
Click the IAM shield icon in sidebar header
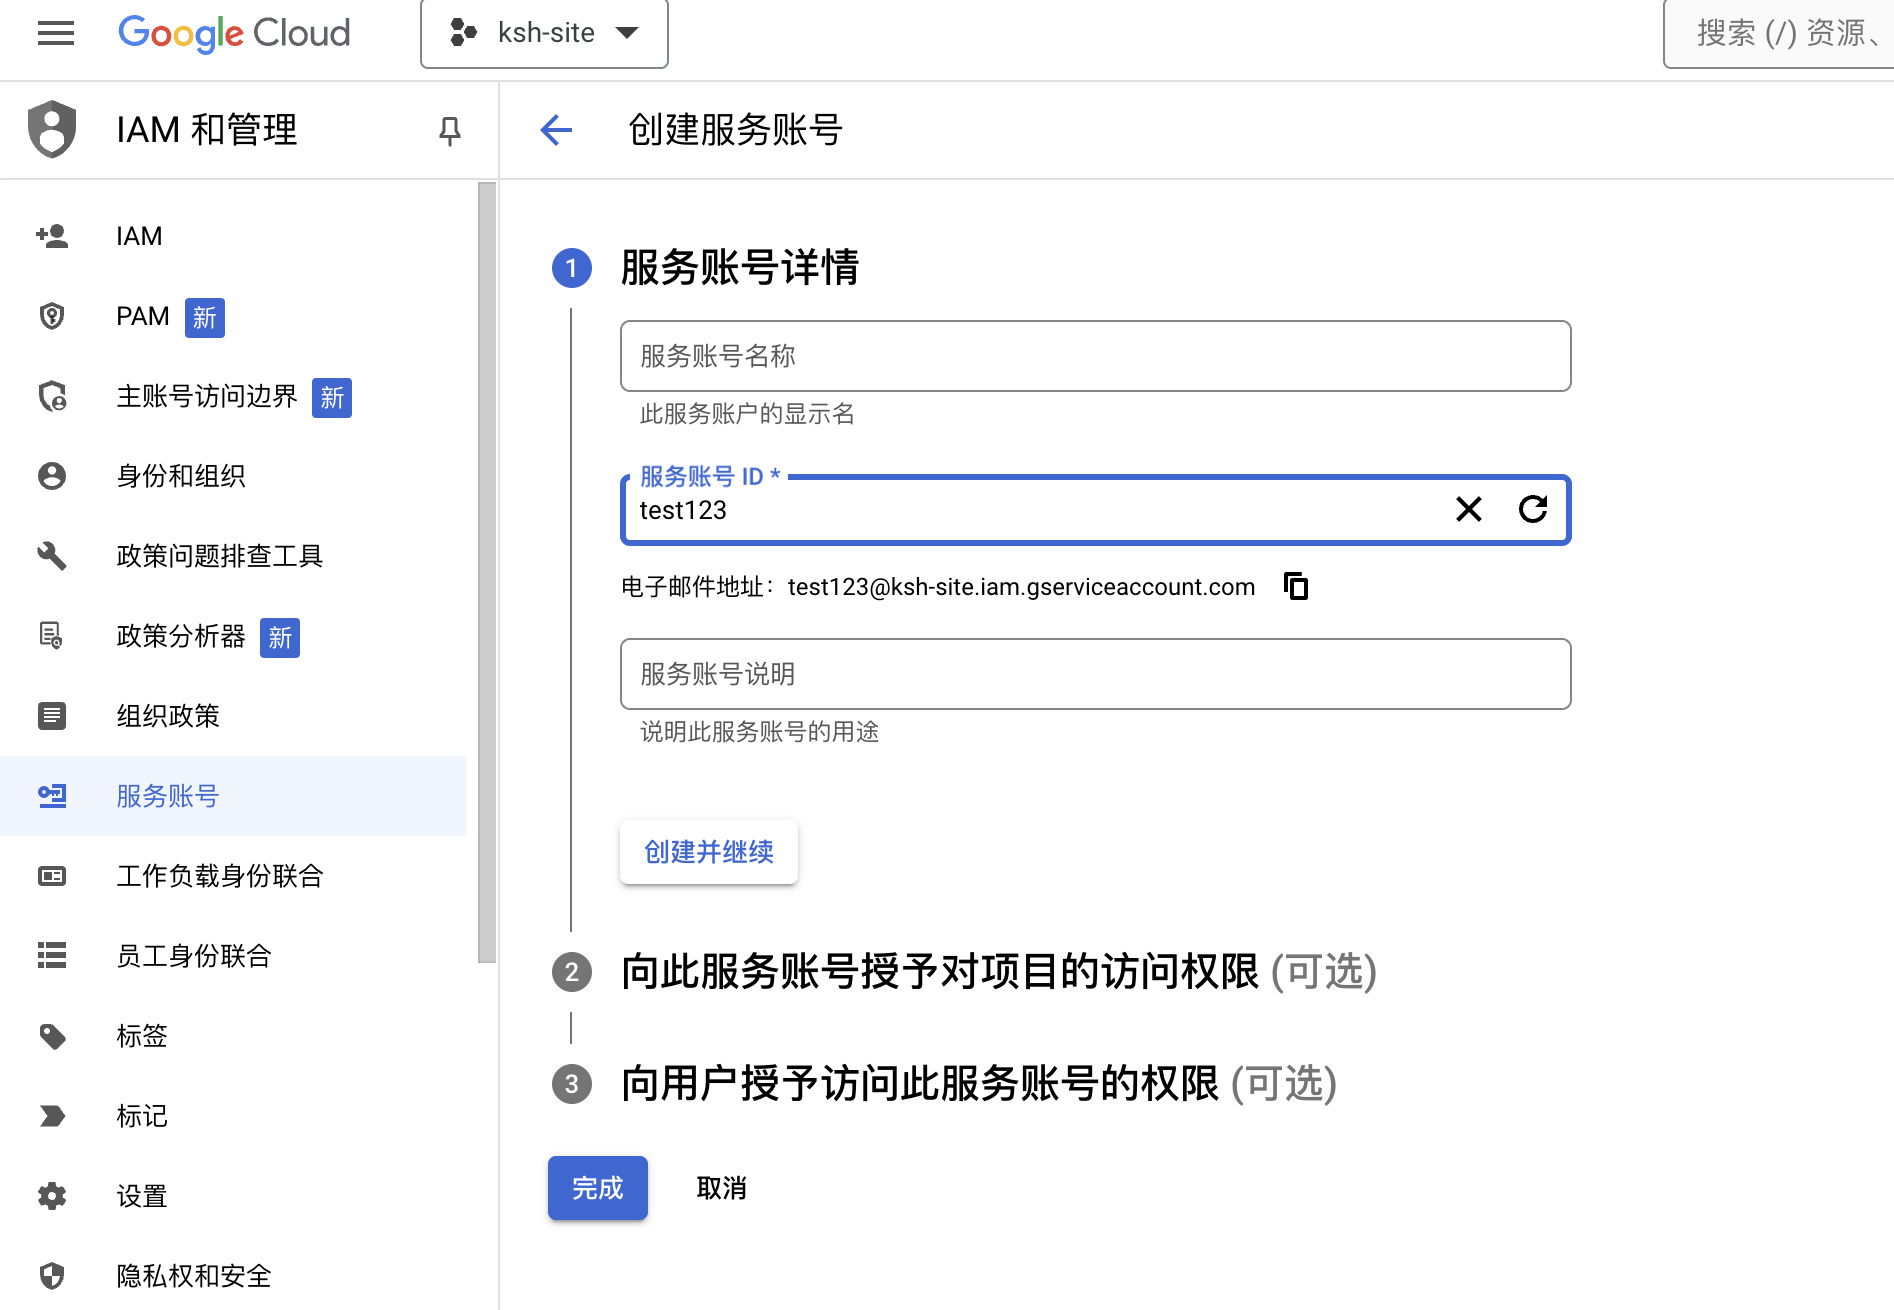pyautogui.click(x=52, y=129)
